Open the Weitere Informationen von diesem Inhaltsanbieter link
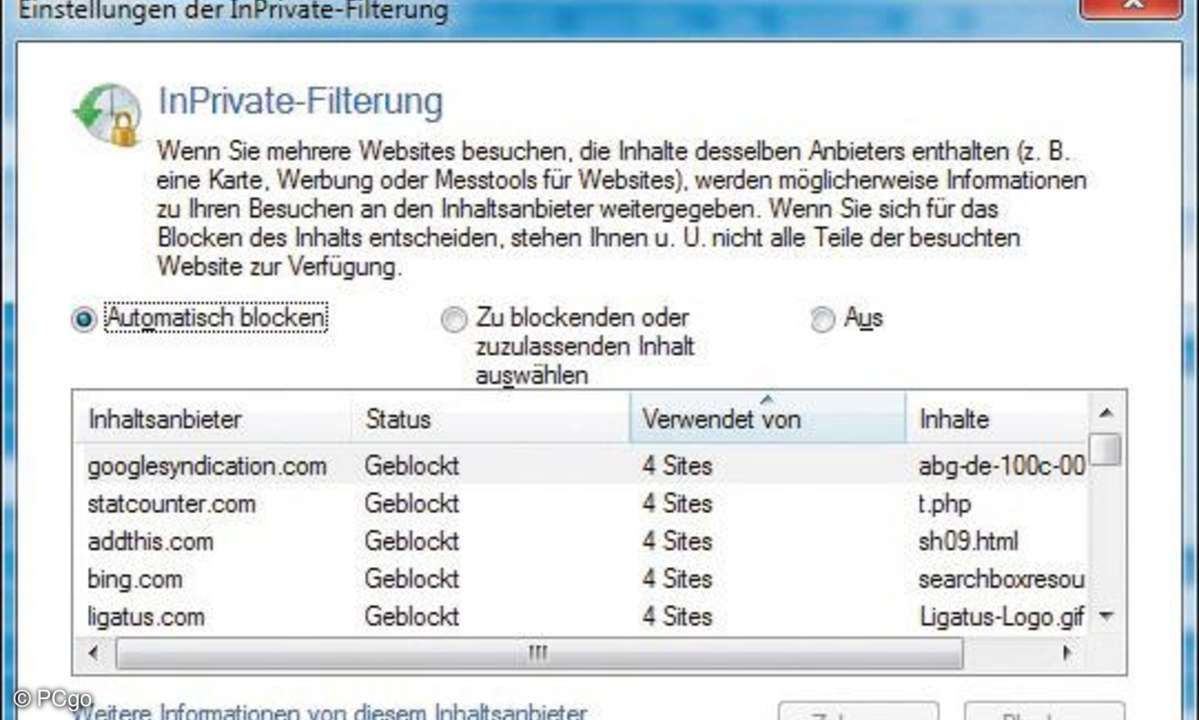This screenshot has height=720, width=1199. pyautogui.click(x=330, y=712)
